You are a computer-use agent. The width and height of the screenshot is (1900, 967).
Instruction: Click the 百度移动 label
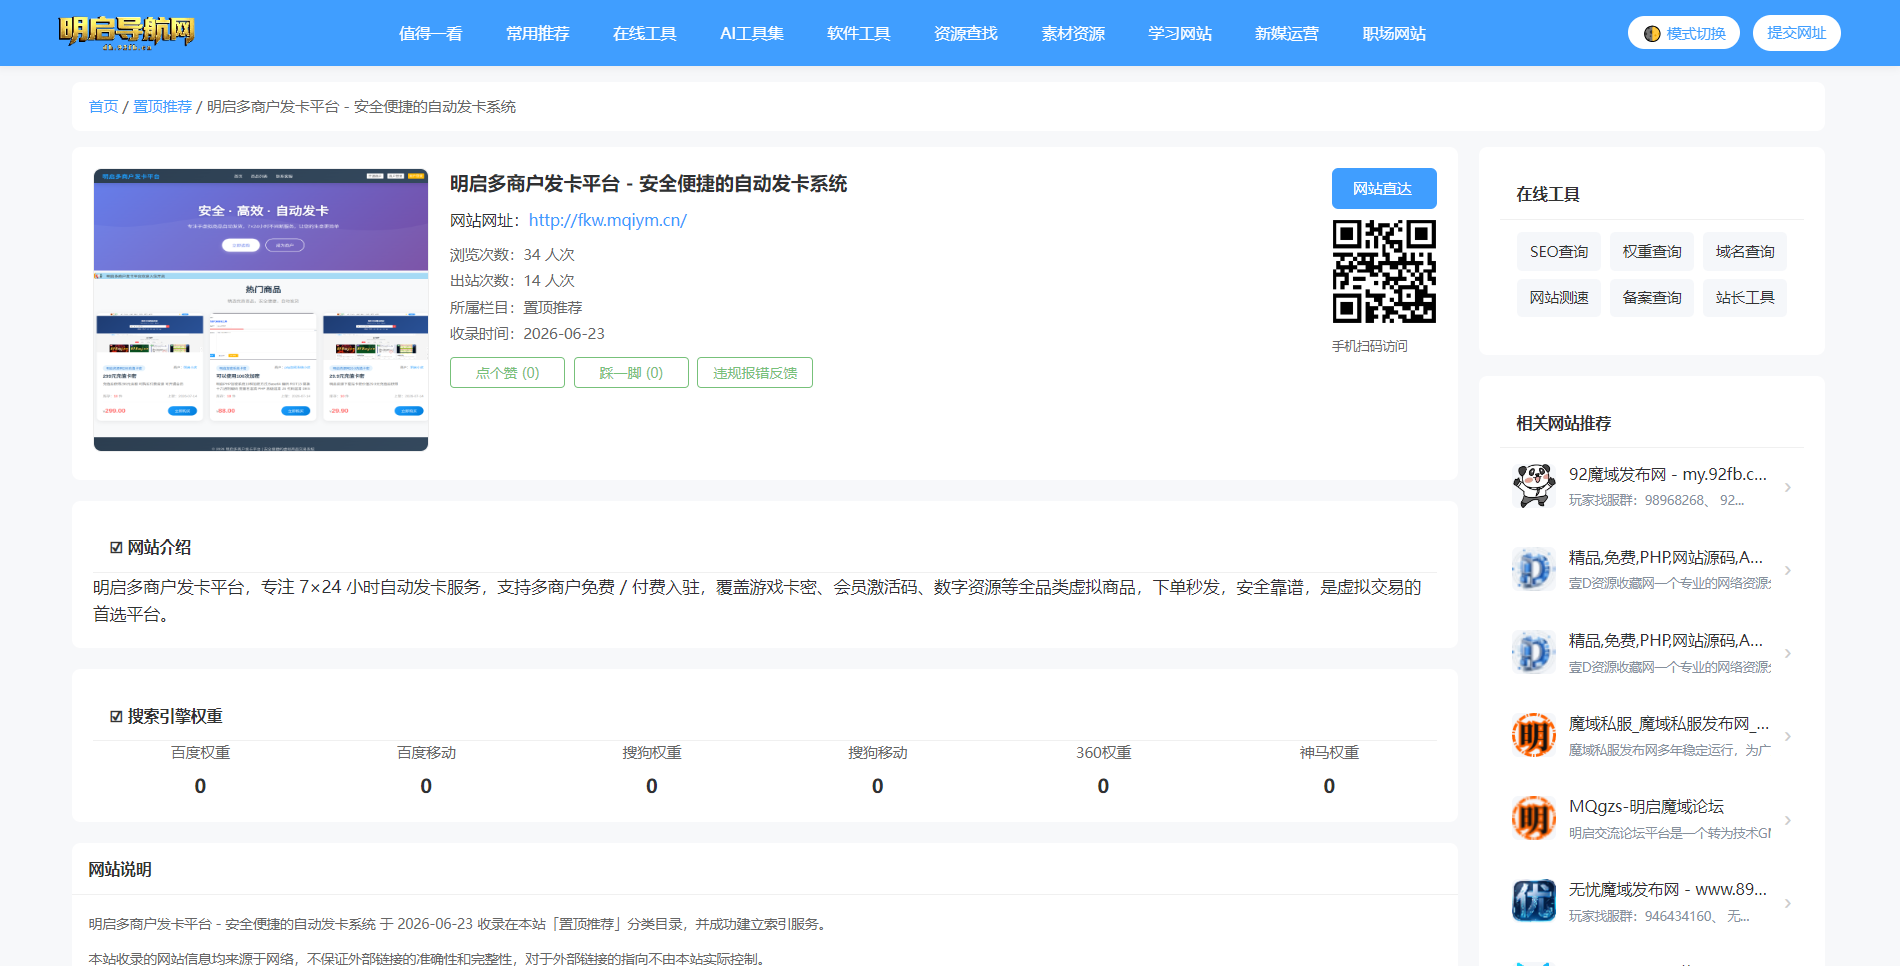426,752
